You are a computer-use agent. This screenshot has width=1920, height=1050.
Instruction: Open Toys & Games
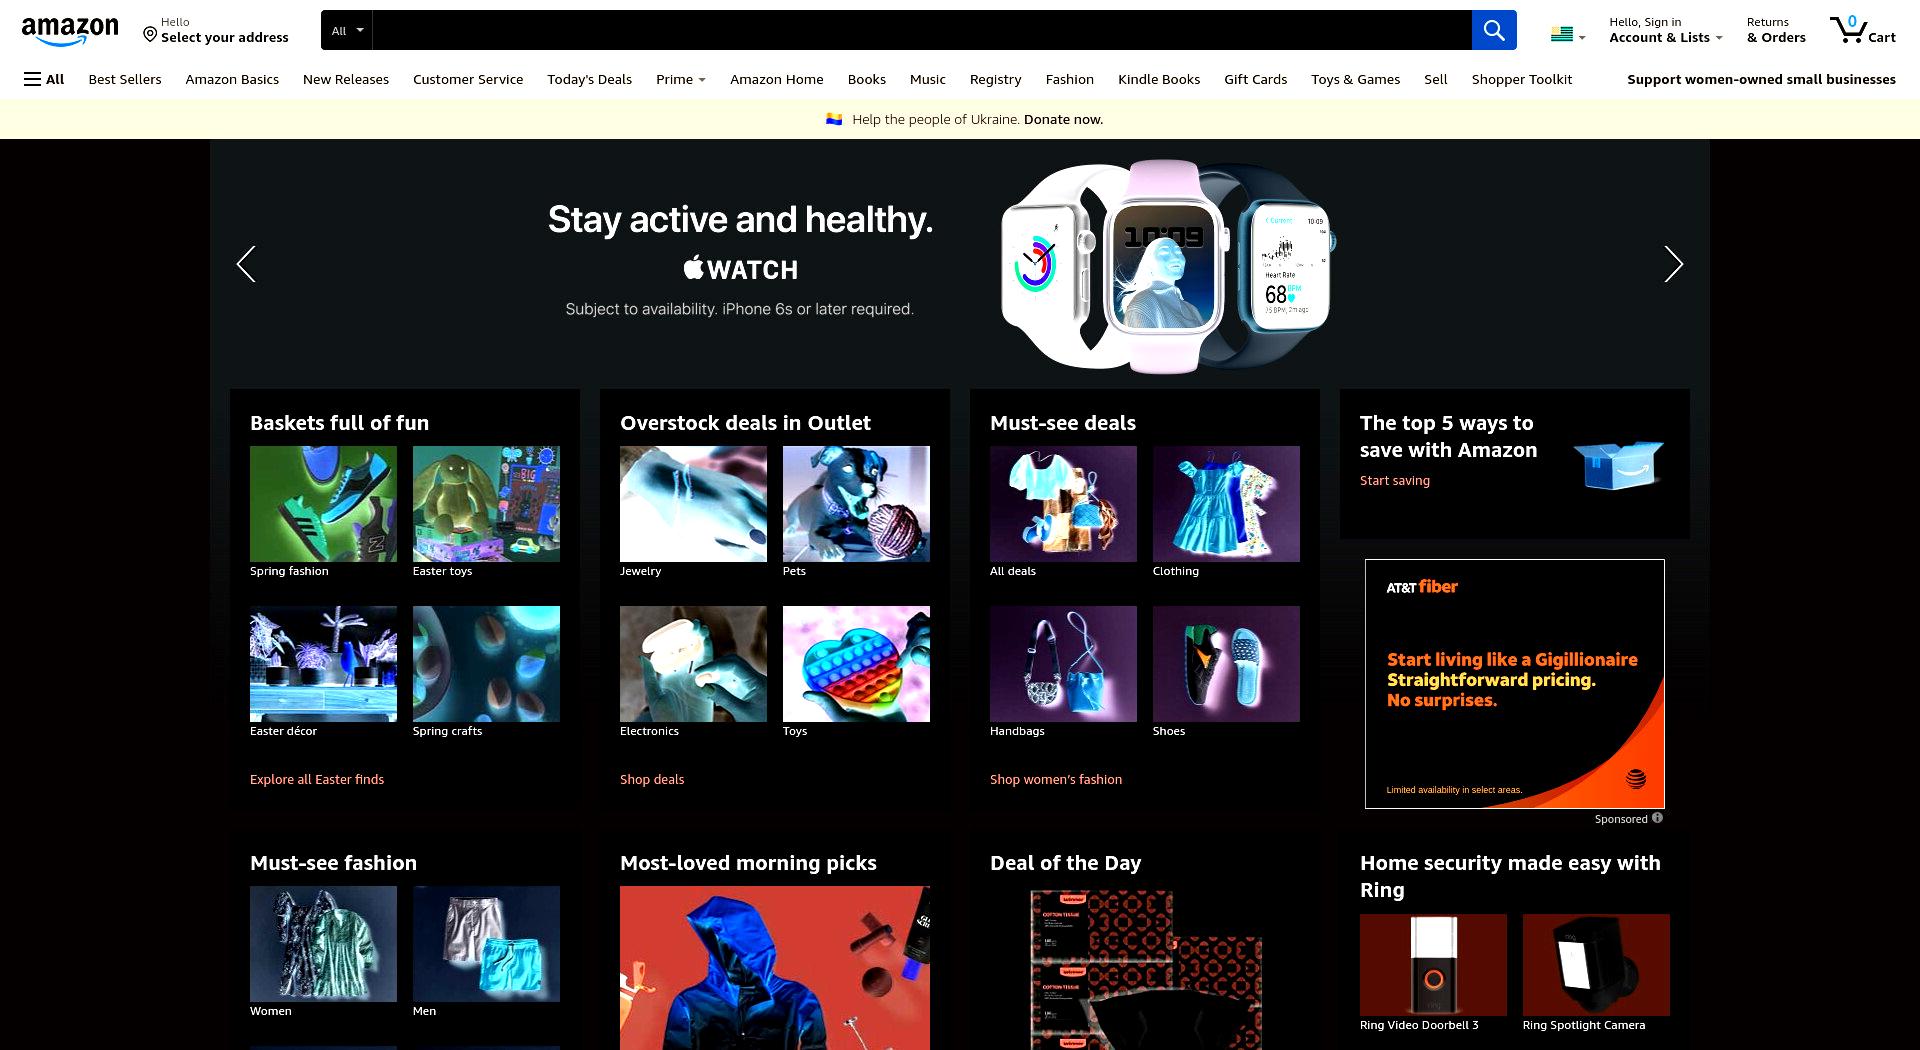pos(1356,79)
